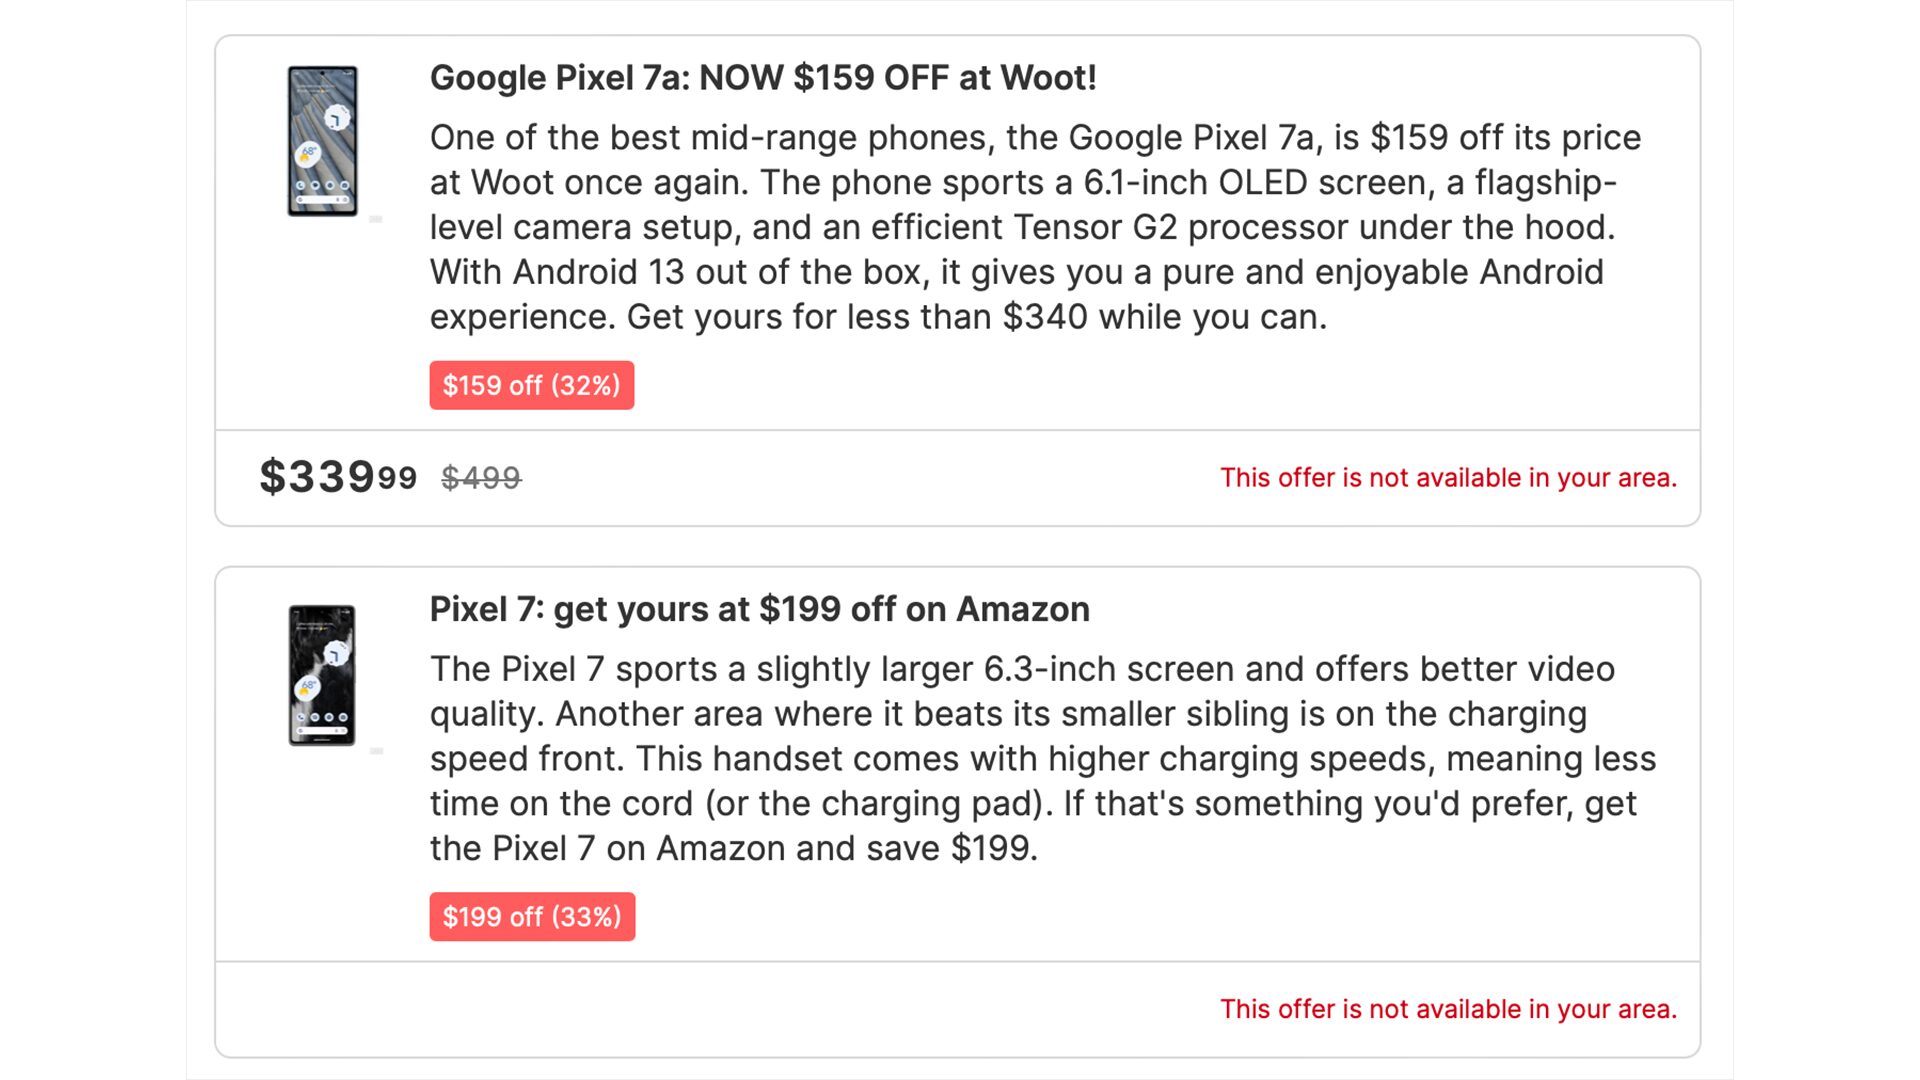
Task: Click the unavailable-offer notice under Pixel 7
Action: click(1448, 1009)
